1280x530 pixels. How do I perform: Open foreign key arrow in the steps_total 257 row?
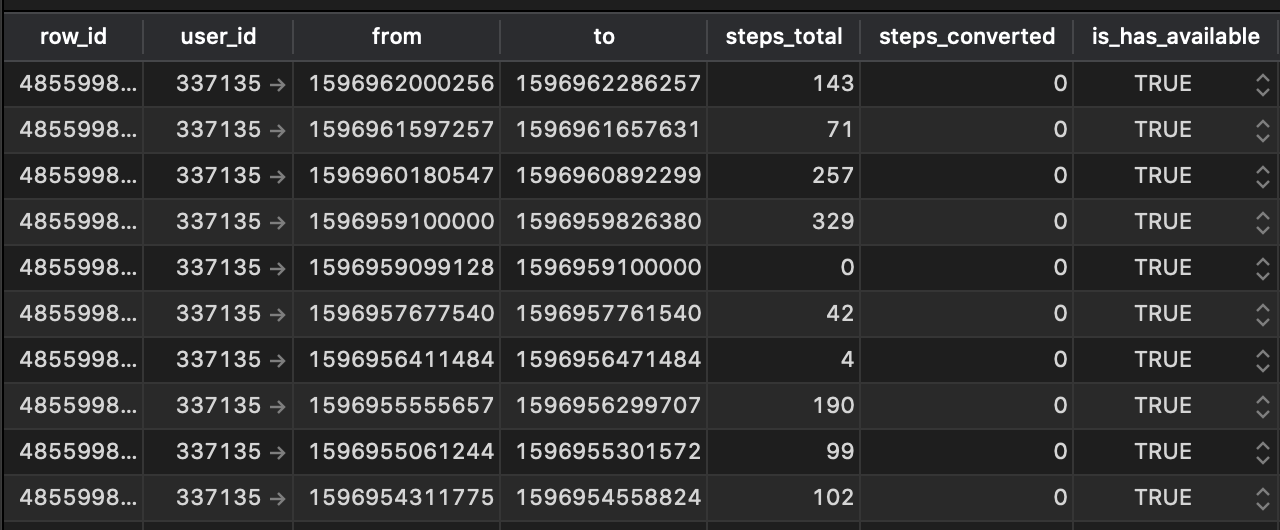pos(278,176)
